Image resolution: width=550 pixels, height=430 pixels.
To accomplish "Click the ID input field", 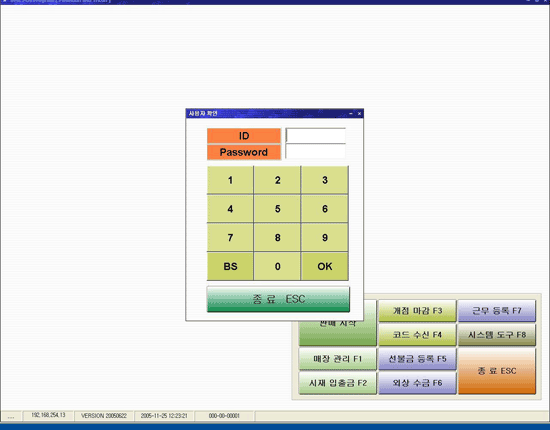I will (x=315, y=136).
